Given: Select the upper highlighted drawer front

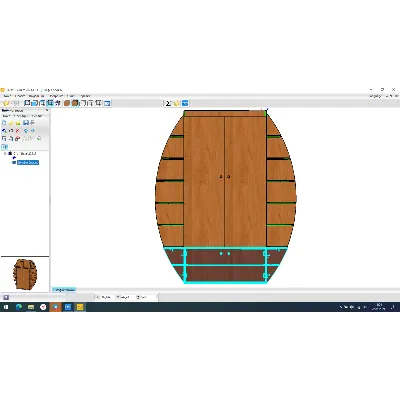Looking at the screenshot, I should click(x=225, y=257).
